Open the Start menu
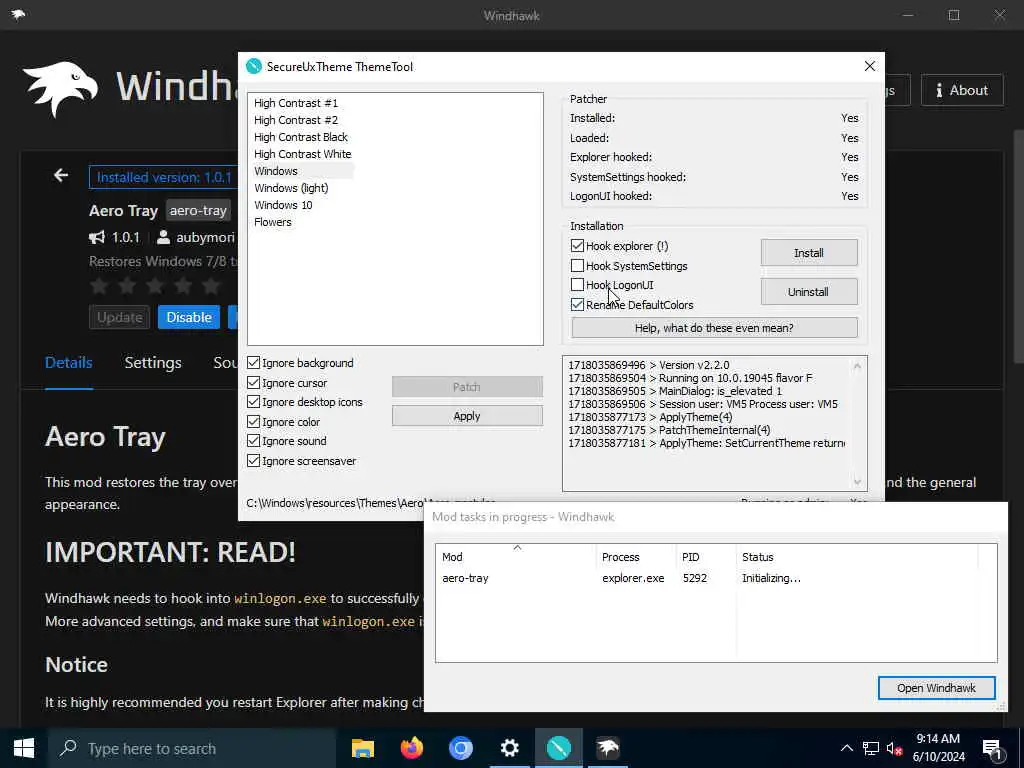 click(x=24, y=748)
